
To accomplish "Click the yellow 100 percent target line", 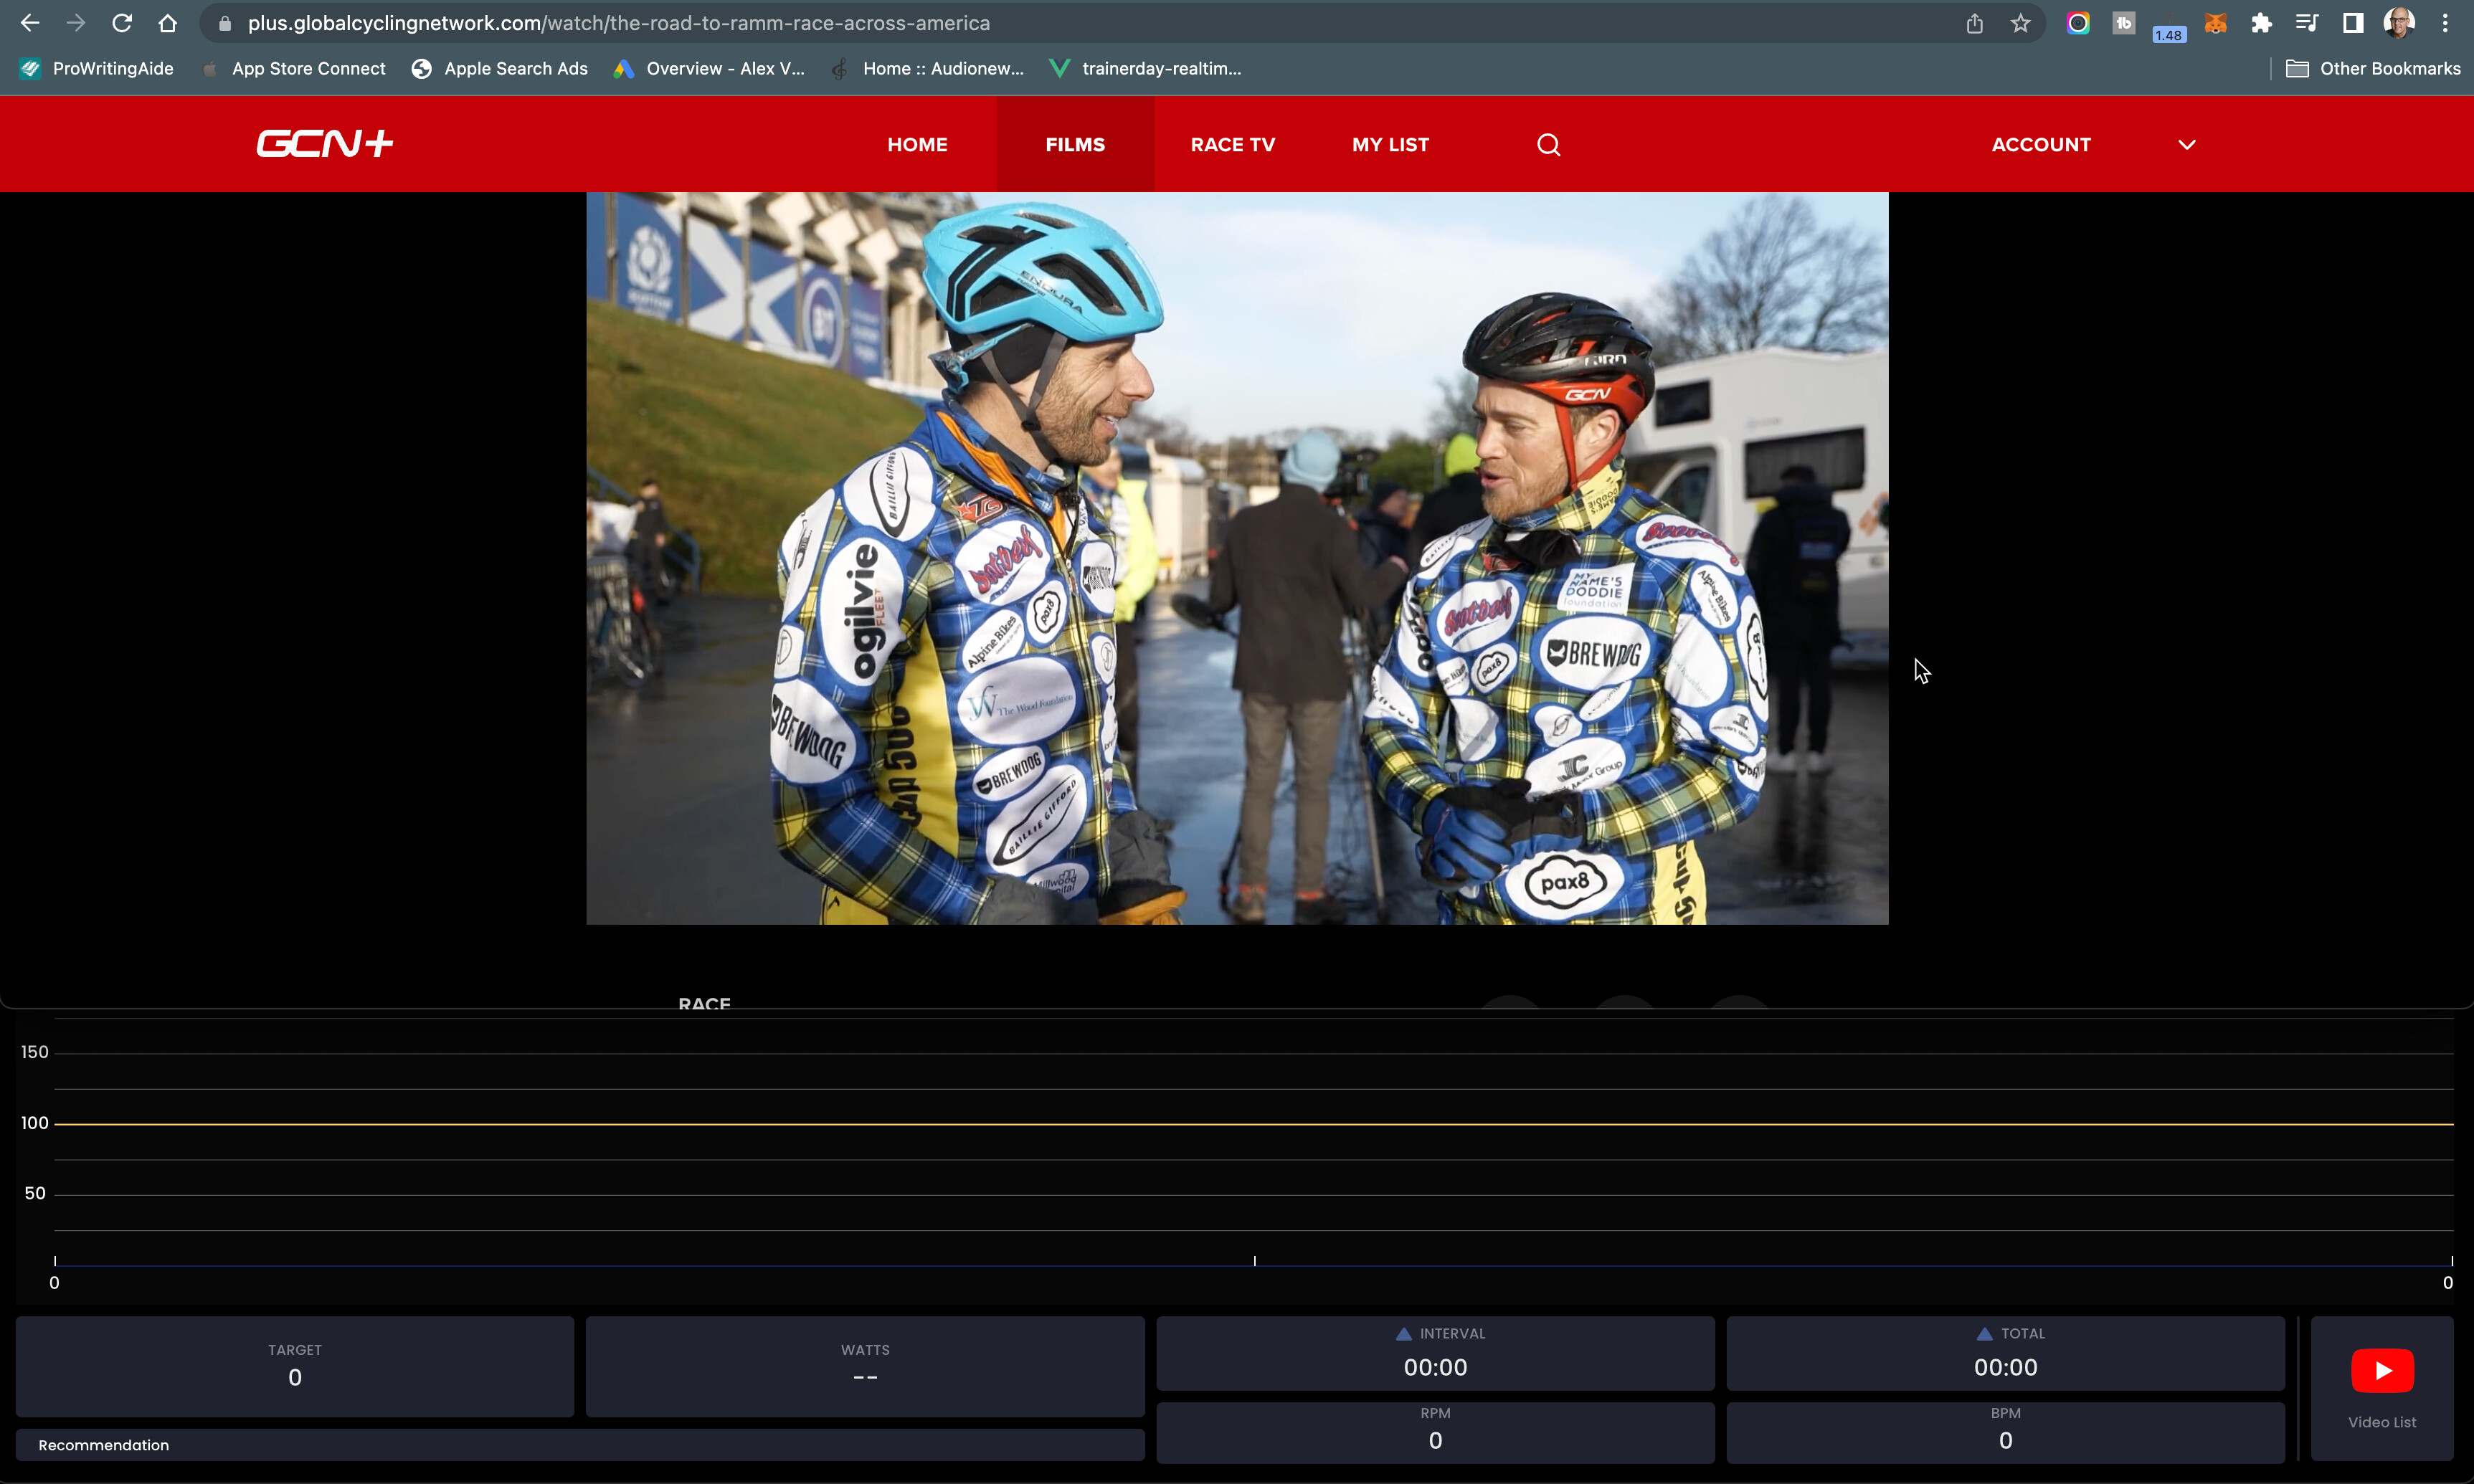I will pyautogui.click(x=1254, y=1124).
